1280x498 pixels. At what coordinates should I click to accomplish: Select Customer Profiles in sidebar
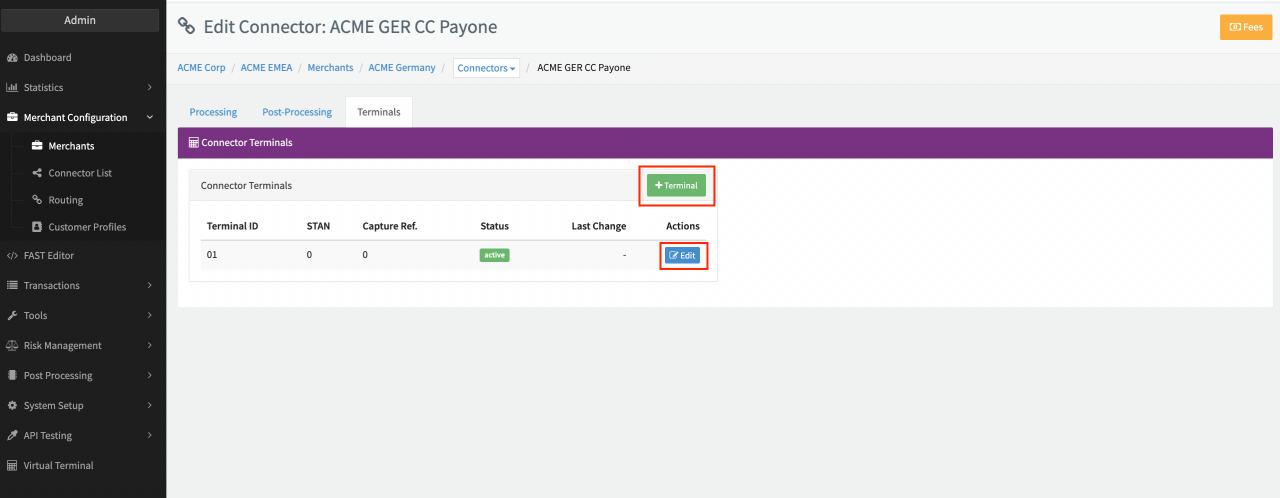coord(87,227)
